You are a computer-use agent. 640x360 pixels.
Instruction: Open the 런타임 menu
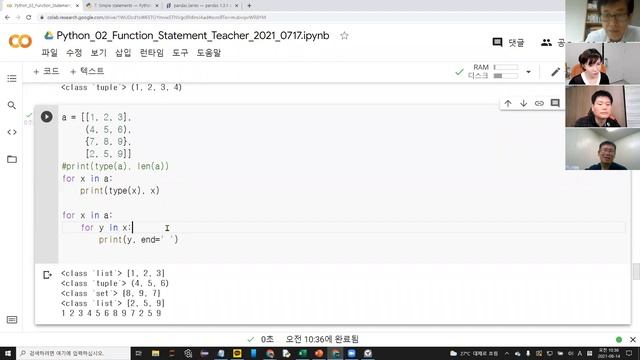(151, 53)
